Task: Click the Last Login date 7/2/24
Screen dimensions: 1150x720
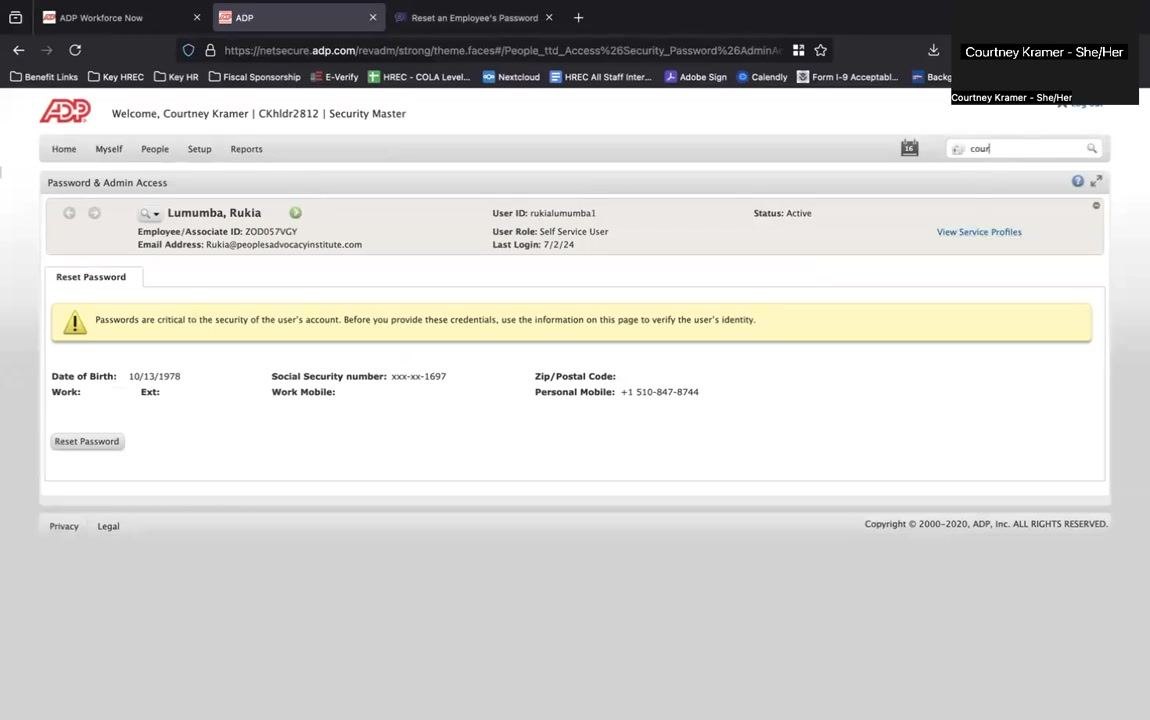Action: (559, 245)
